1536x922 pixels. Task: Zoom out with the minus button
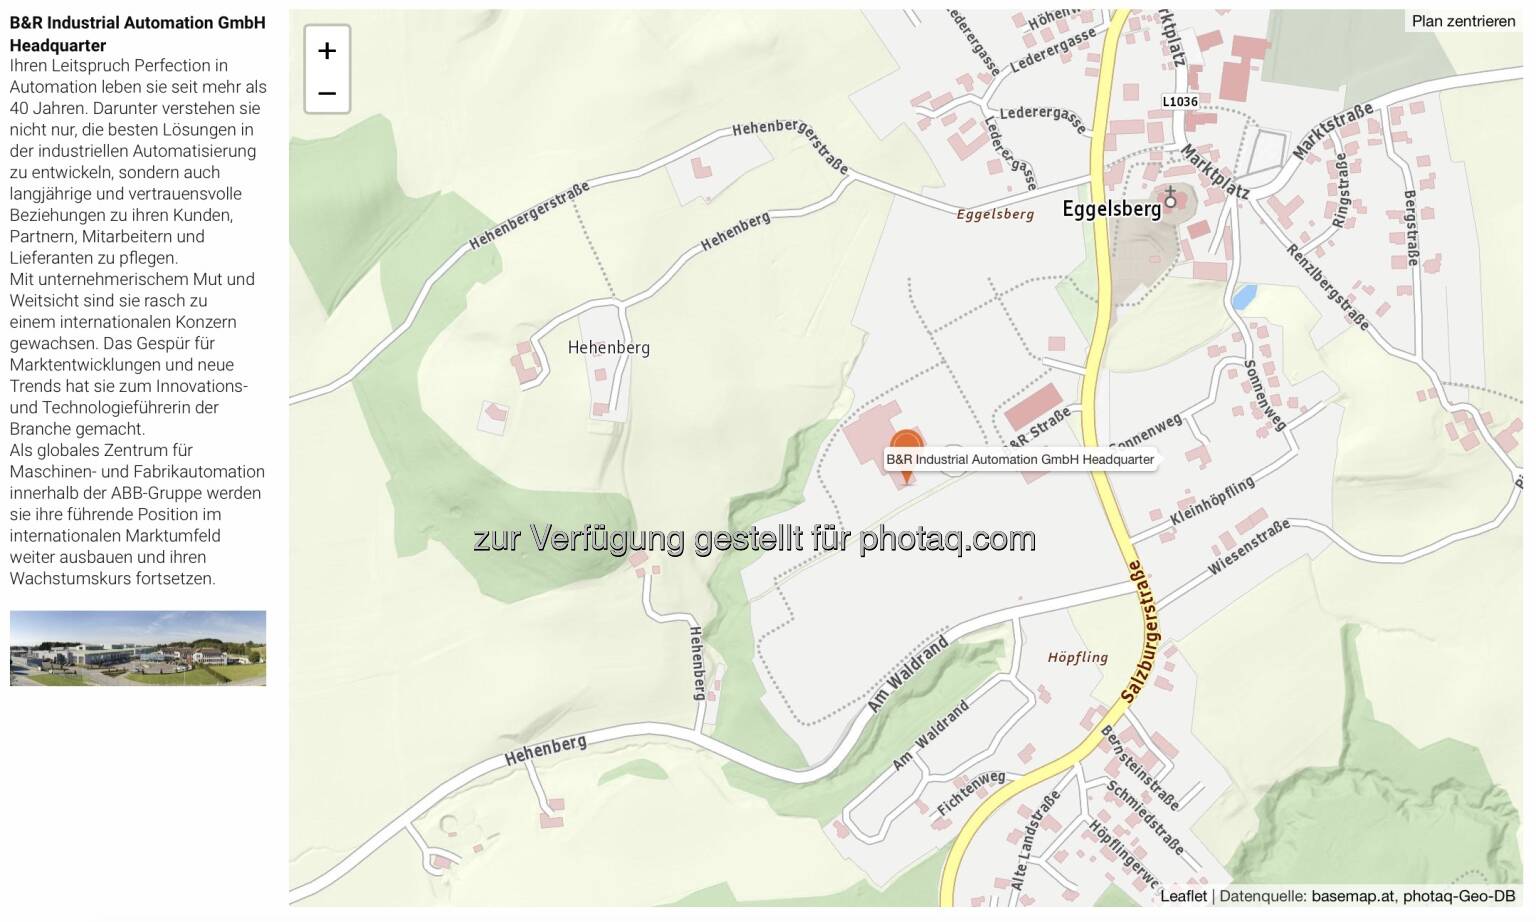(x=327, y=93)
